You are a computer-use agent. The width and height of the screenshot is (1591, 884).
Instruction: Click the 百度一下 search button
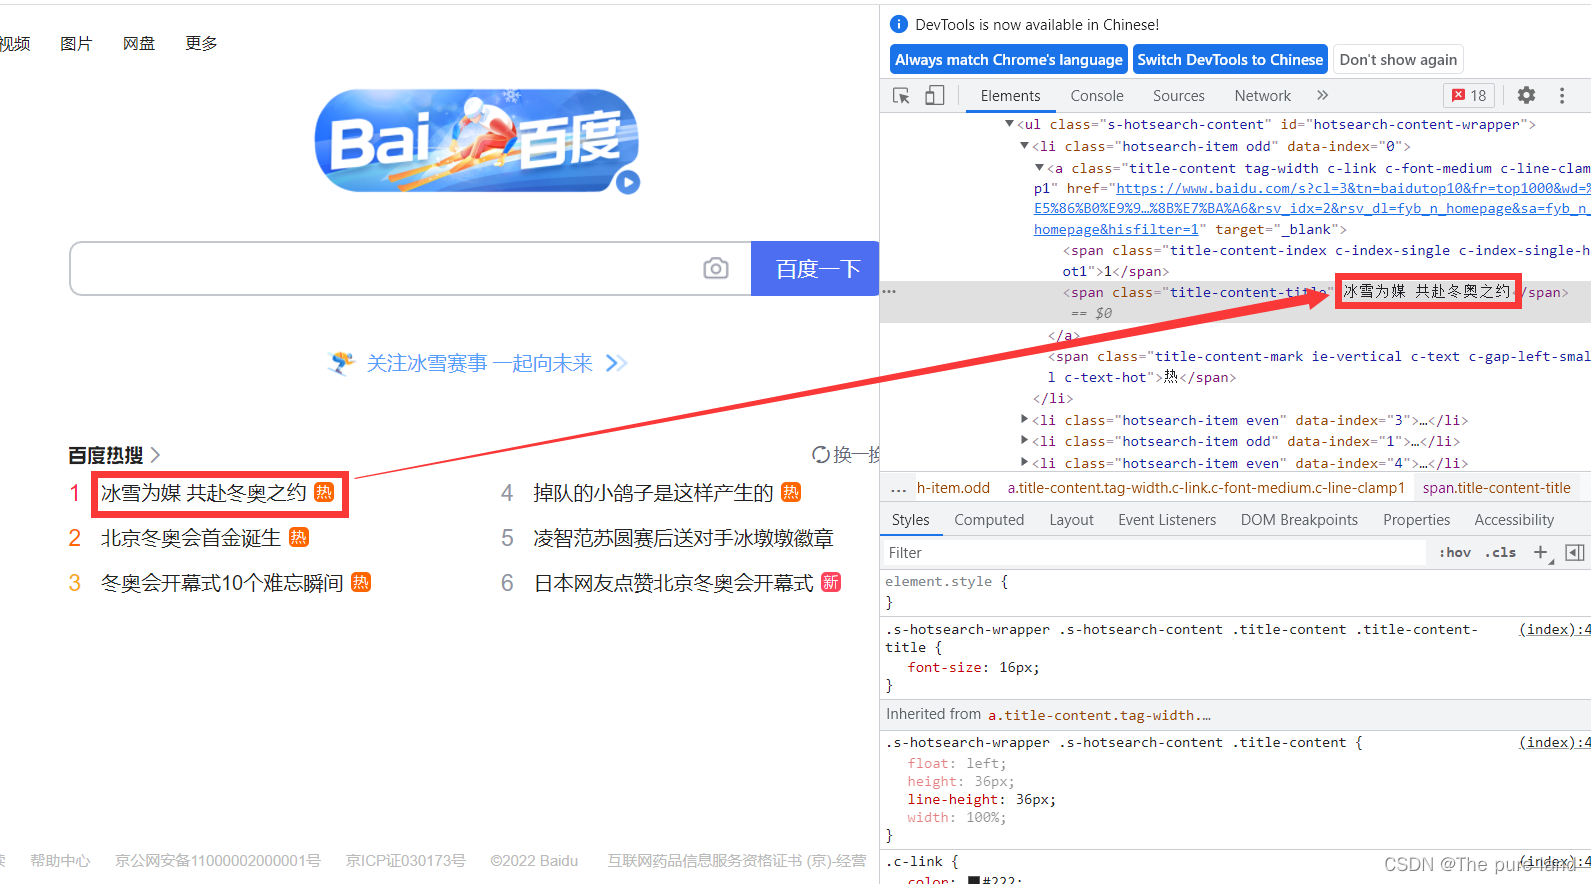click(817, 268)
